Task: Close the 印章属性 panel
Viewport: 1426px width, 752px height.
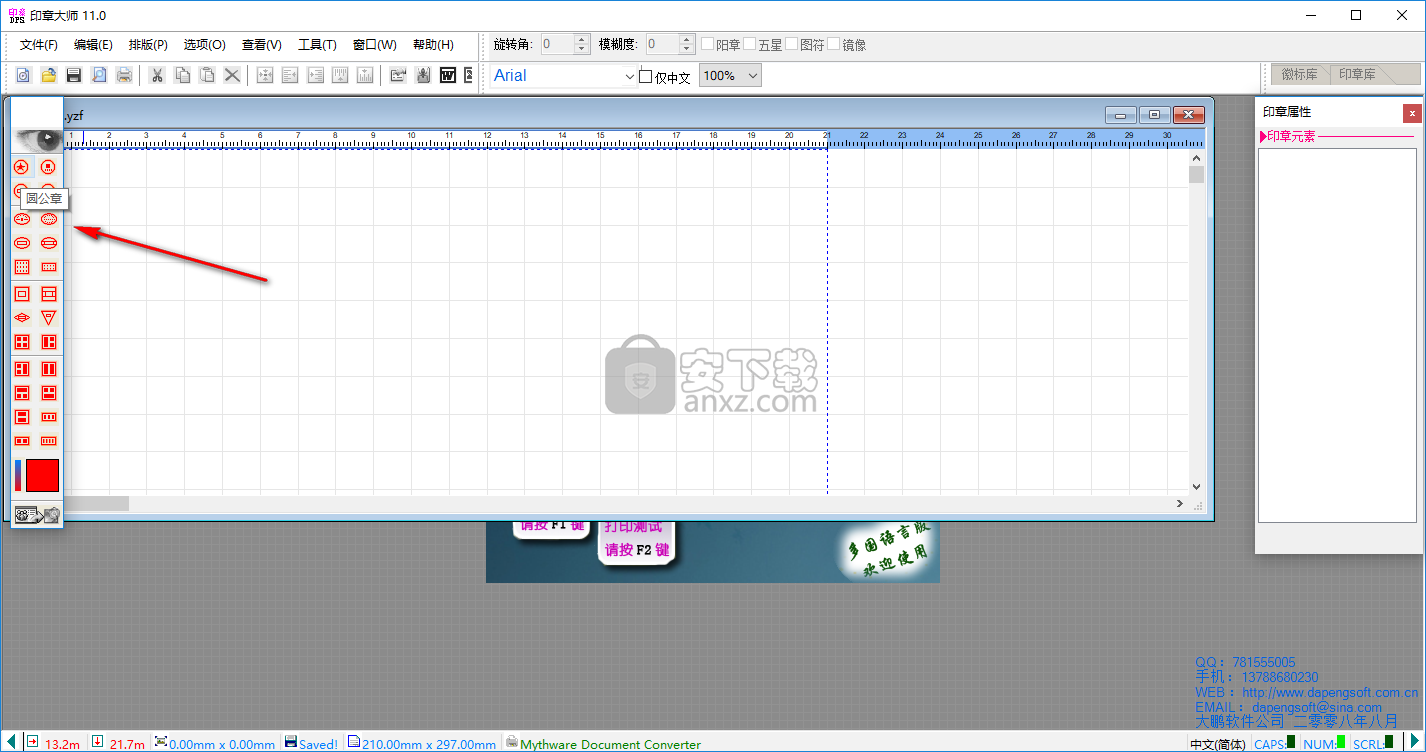Action: (x=1411, y=113)
